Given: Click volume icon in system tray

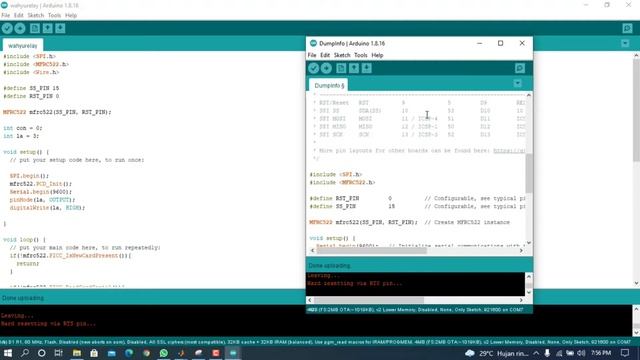Looking at the screenshot, I should tap(581, 353).
